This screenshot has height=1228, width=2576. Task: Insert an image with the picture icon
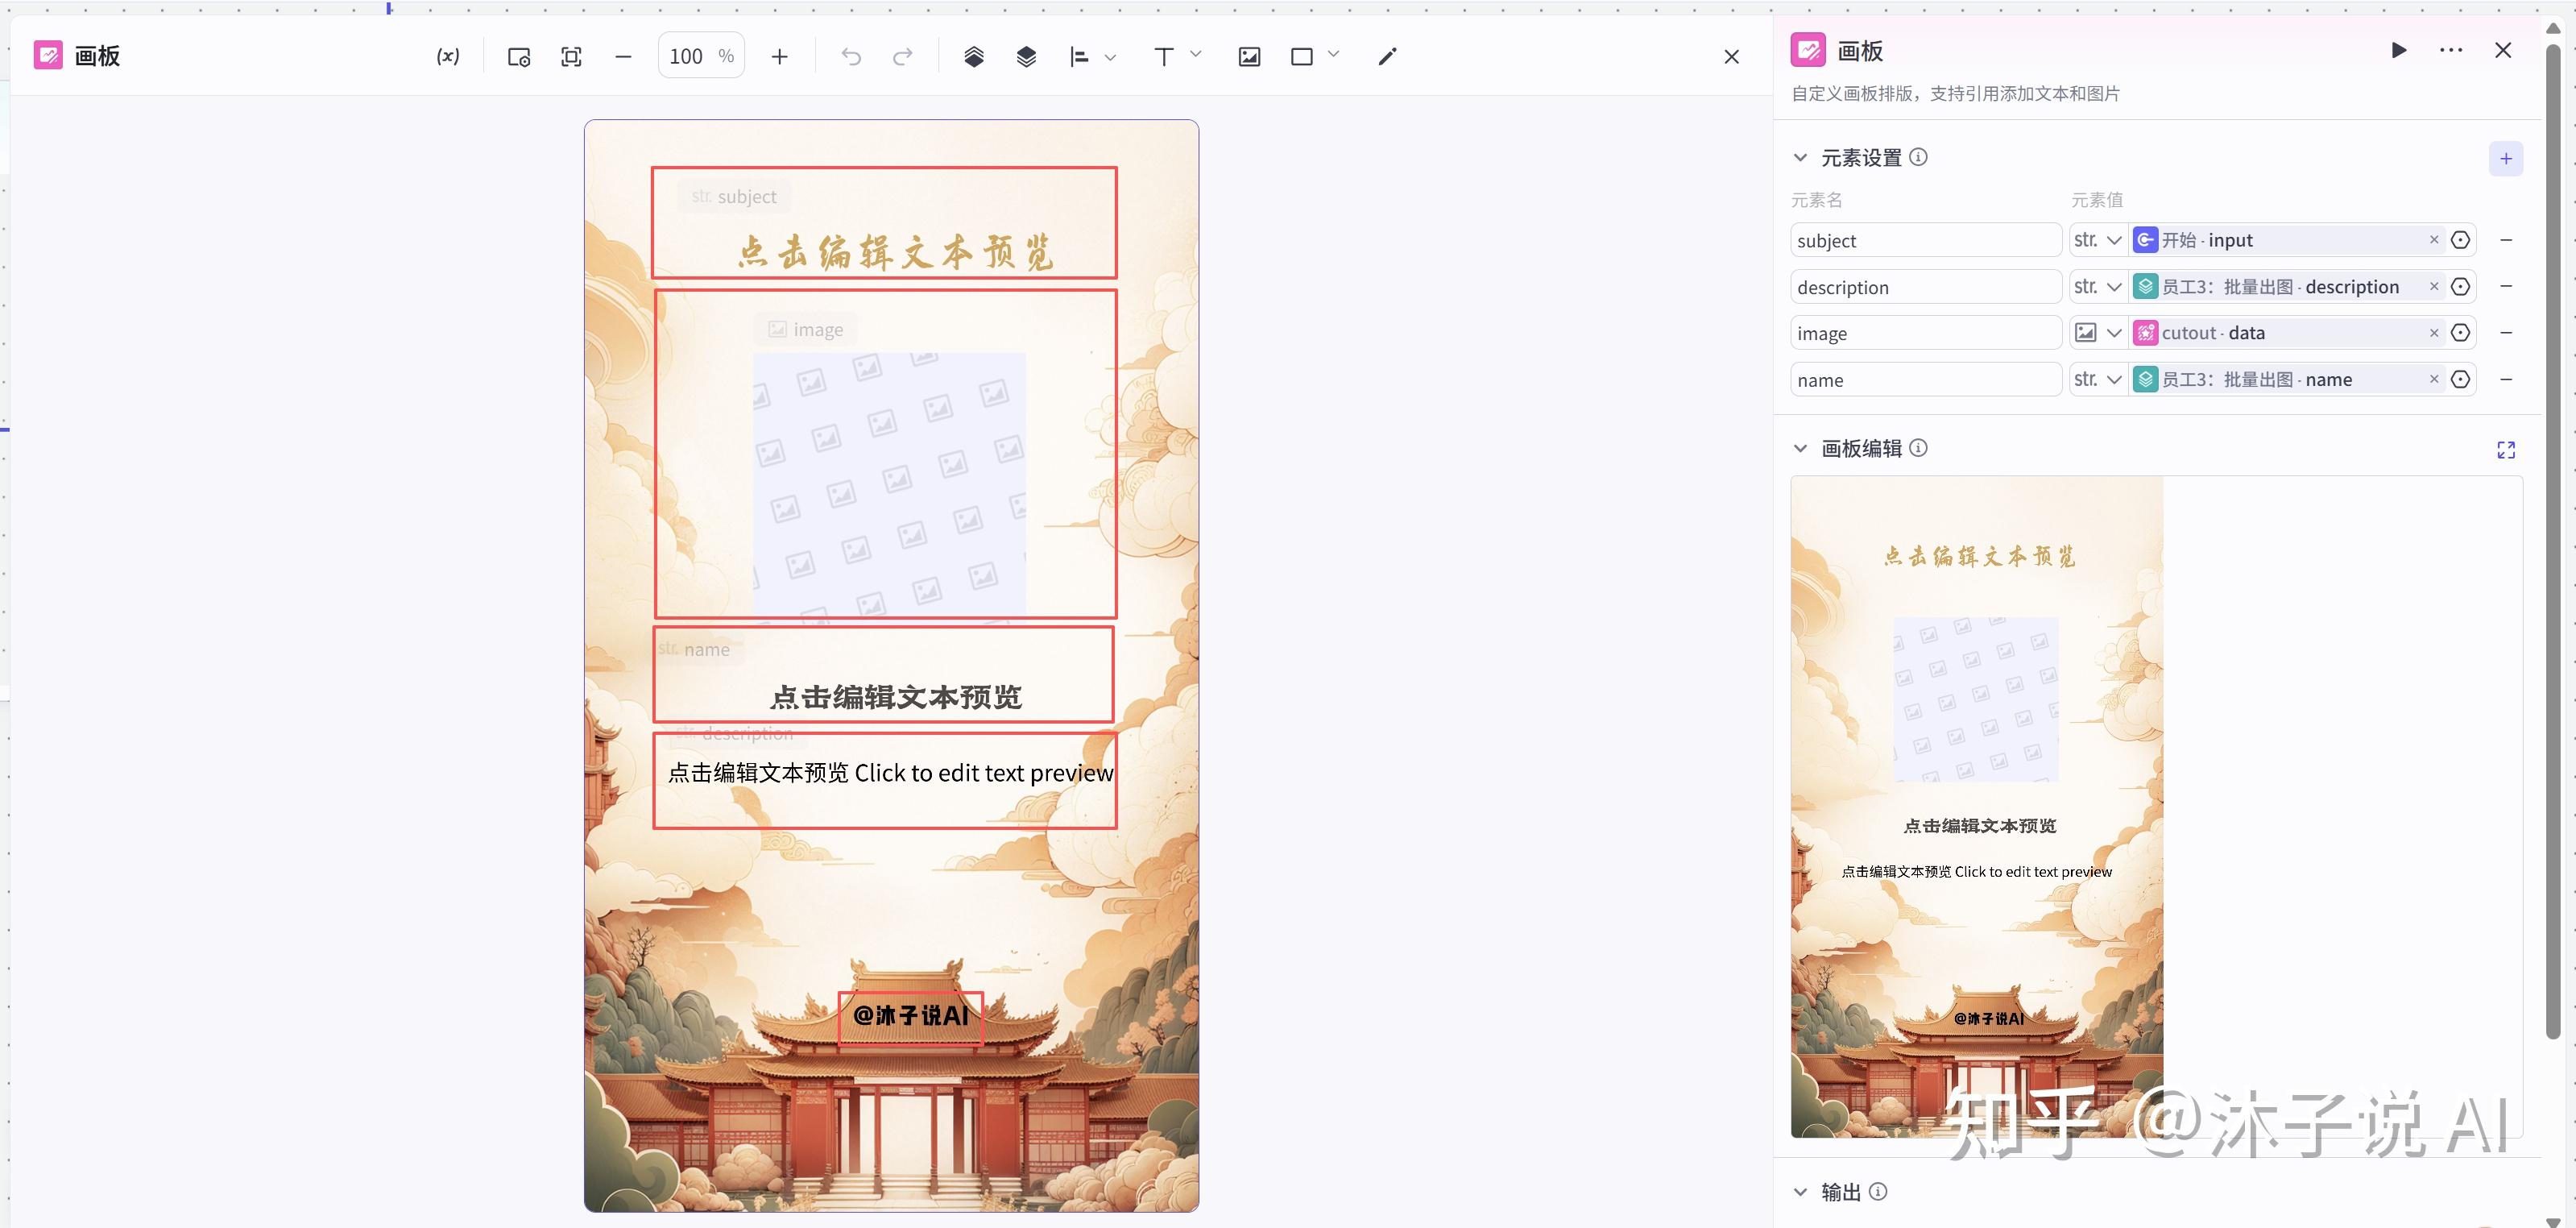tap(1249, 57)
